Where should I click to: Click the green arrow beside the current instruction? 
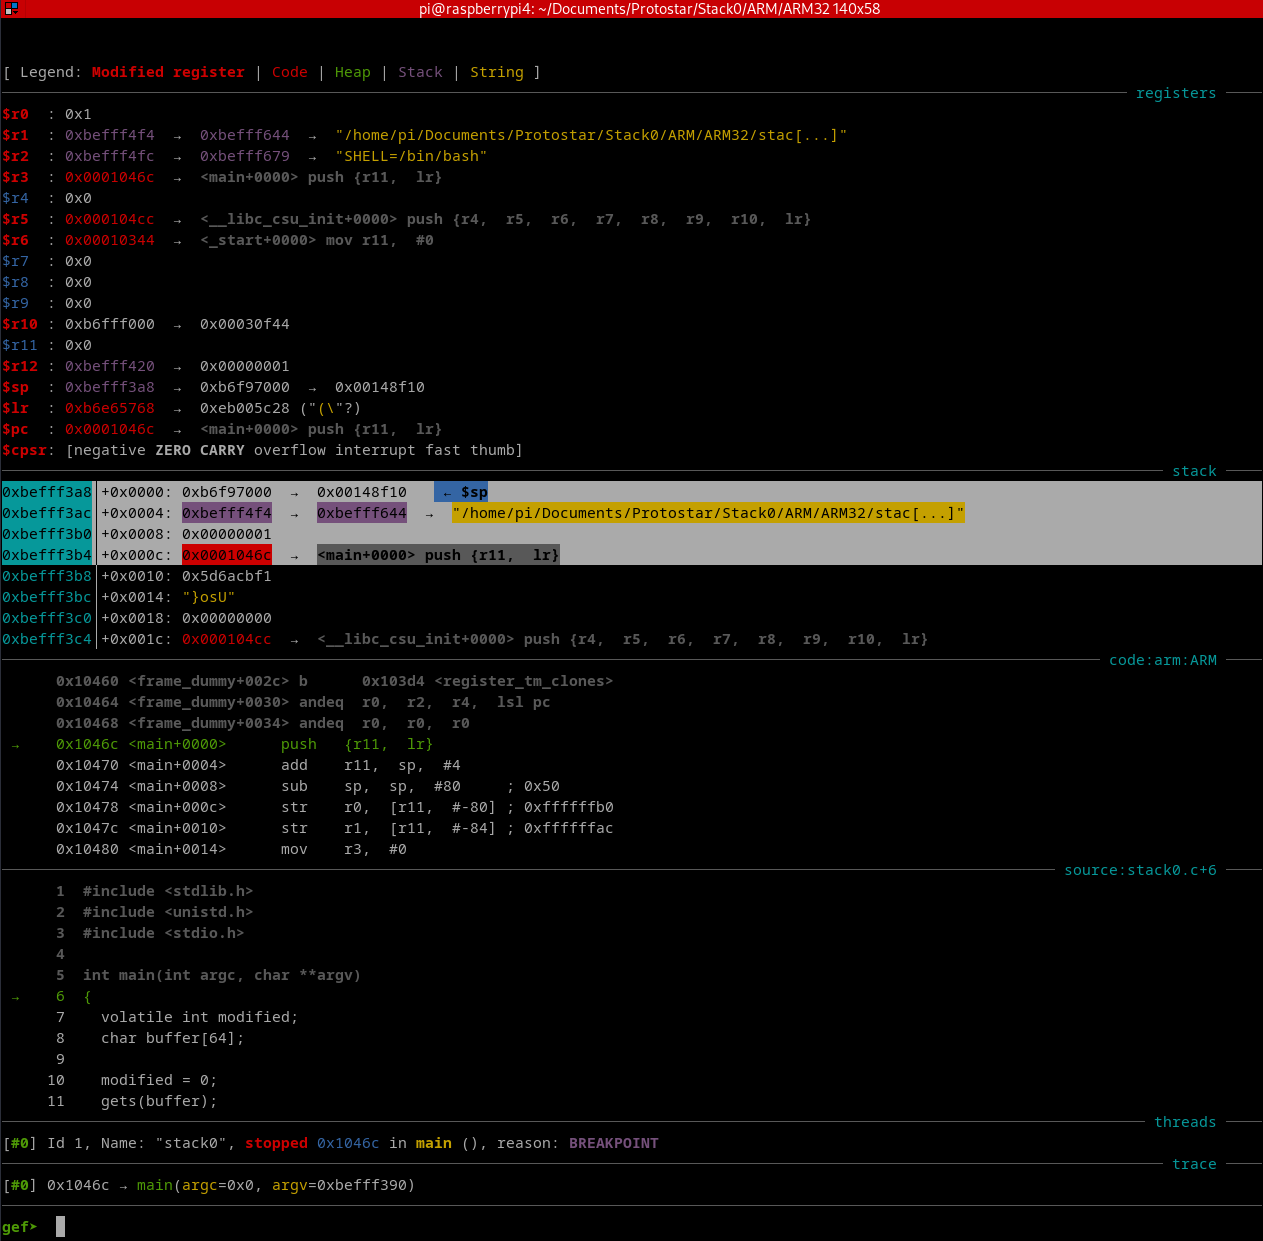pyautogui.click(x=15, y=744)
